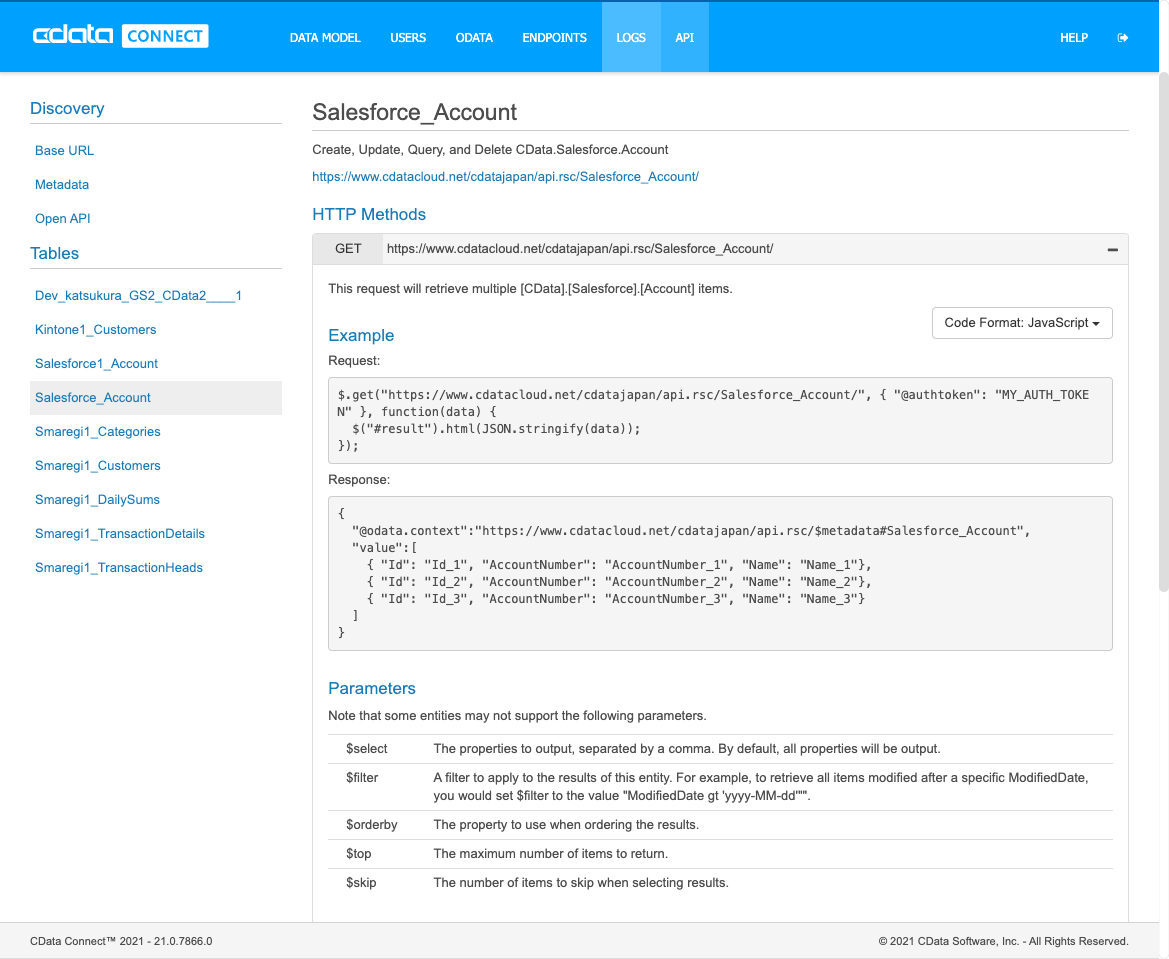Collapse the GET method panel
Screen dimensions: 1169x959
click(1112, 249)
